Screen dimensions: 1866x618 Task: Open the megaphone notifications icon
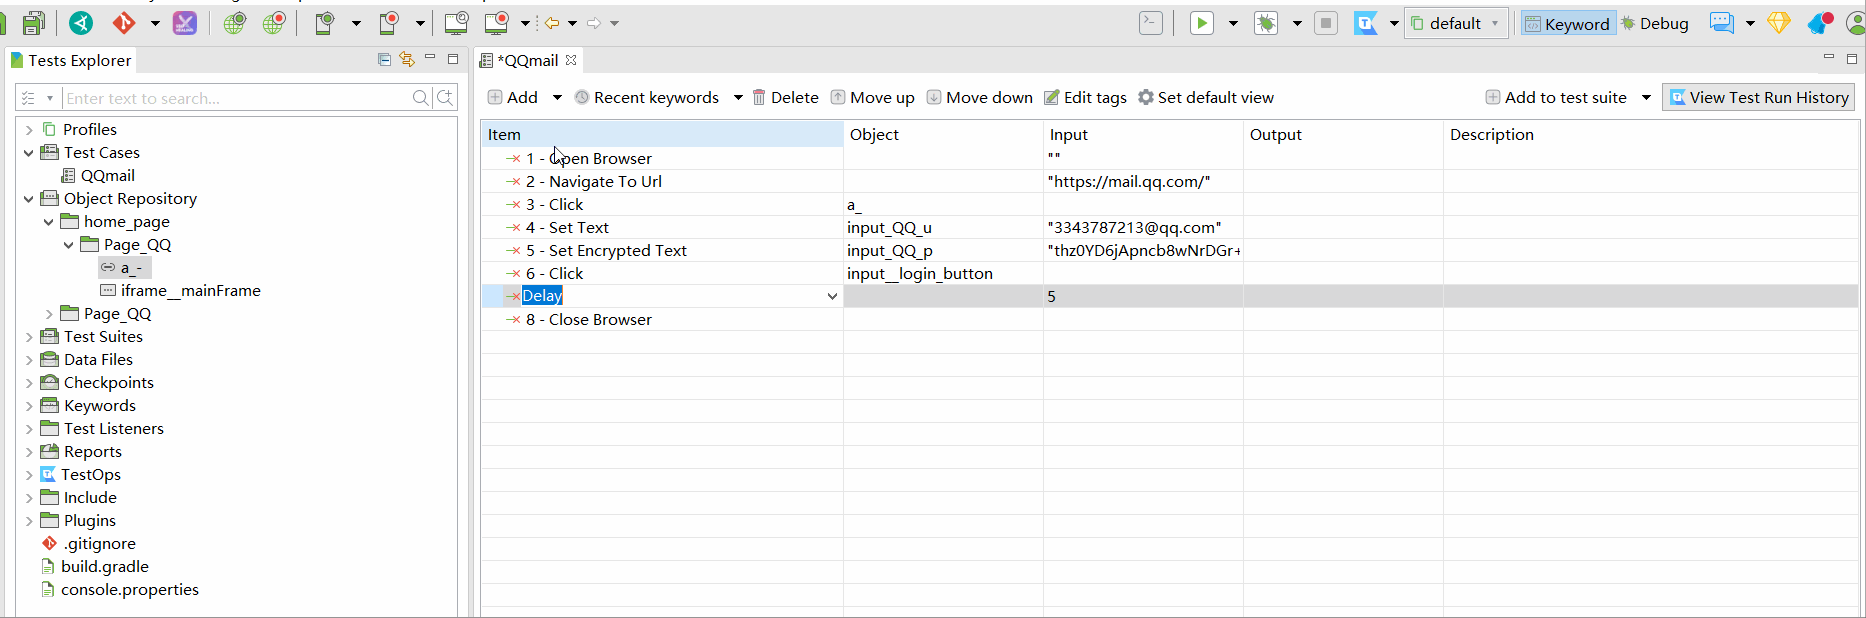[x=1820, y=23]
